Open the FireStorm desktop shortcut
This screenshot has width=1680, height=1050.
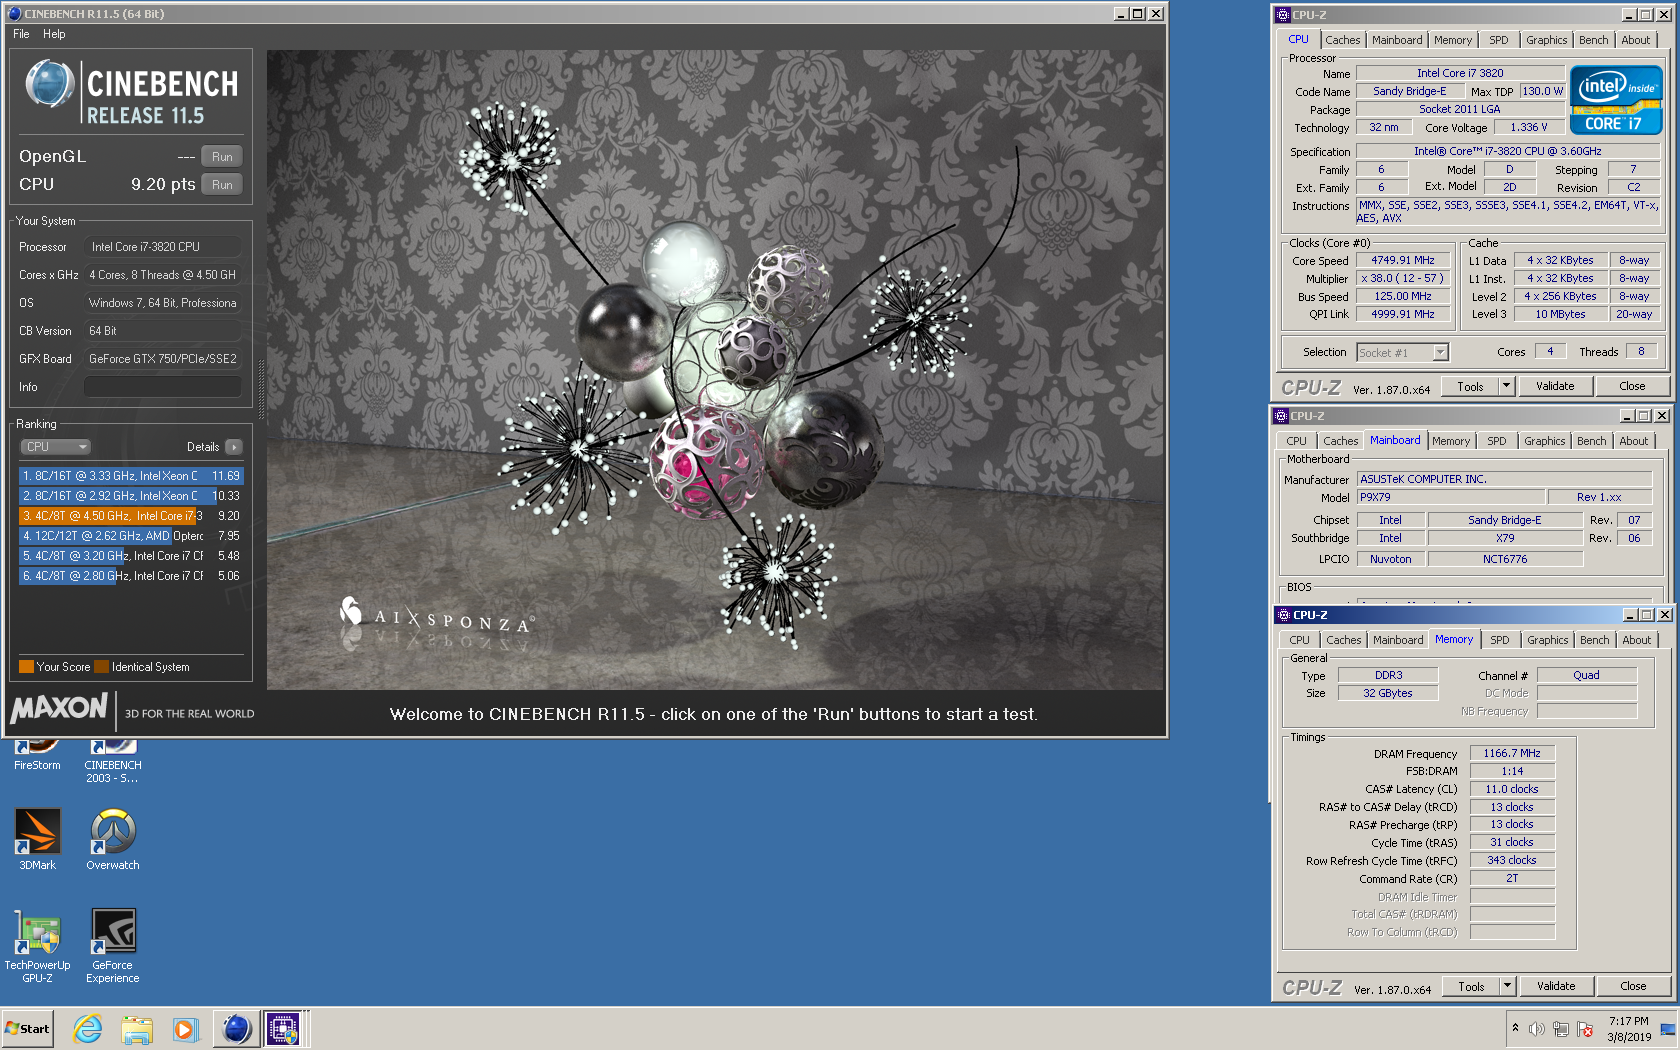(37, 756)
